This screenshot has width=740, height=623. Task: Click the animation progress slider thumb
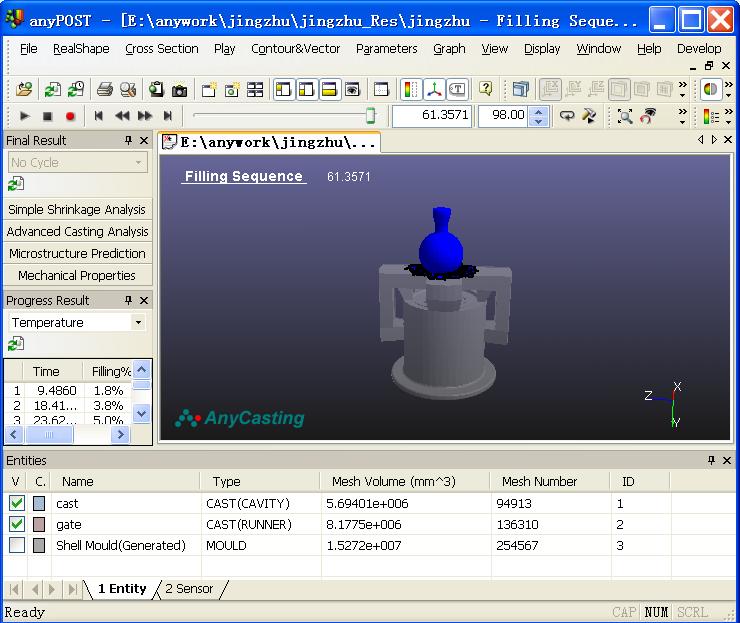370,115
